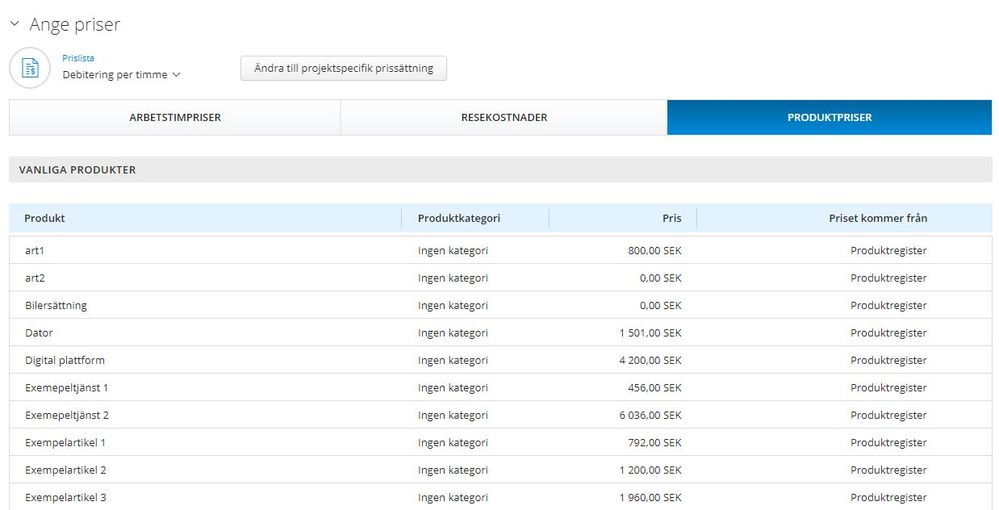Sort by the Produkt column header
Screen dimensions: 999x510
tap(45, 218)
